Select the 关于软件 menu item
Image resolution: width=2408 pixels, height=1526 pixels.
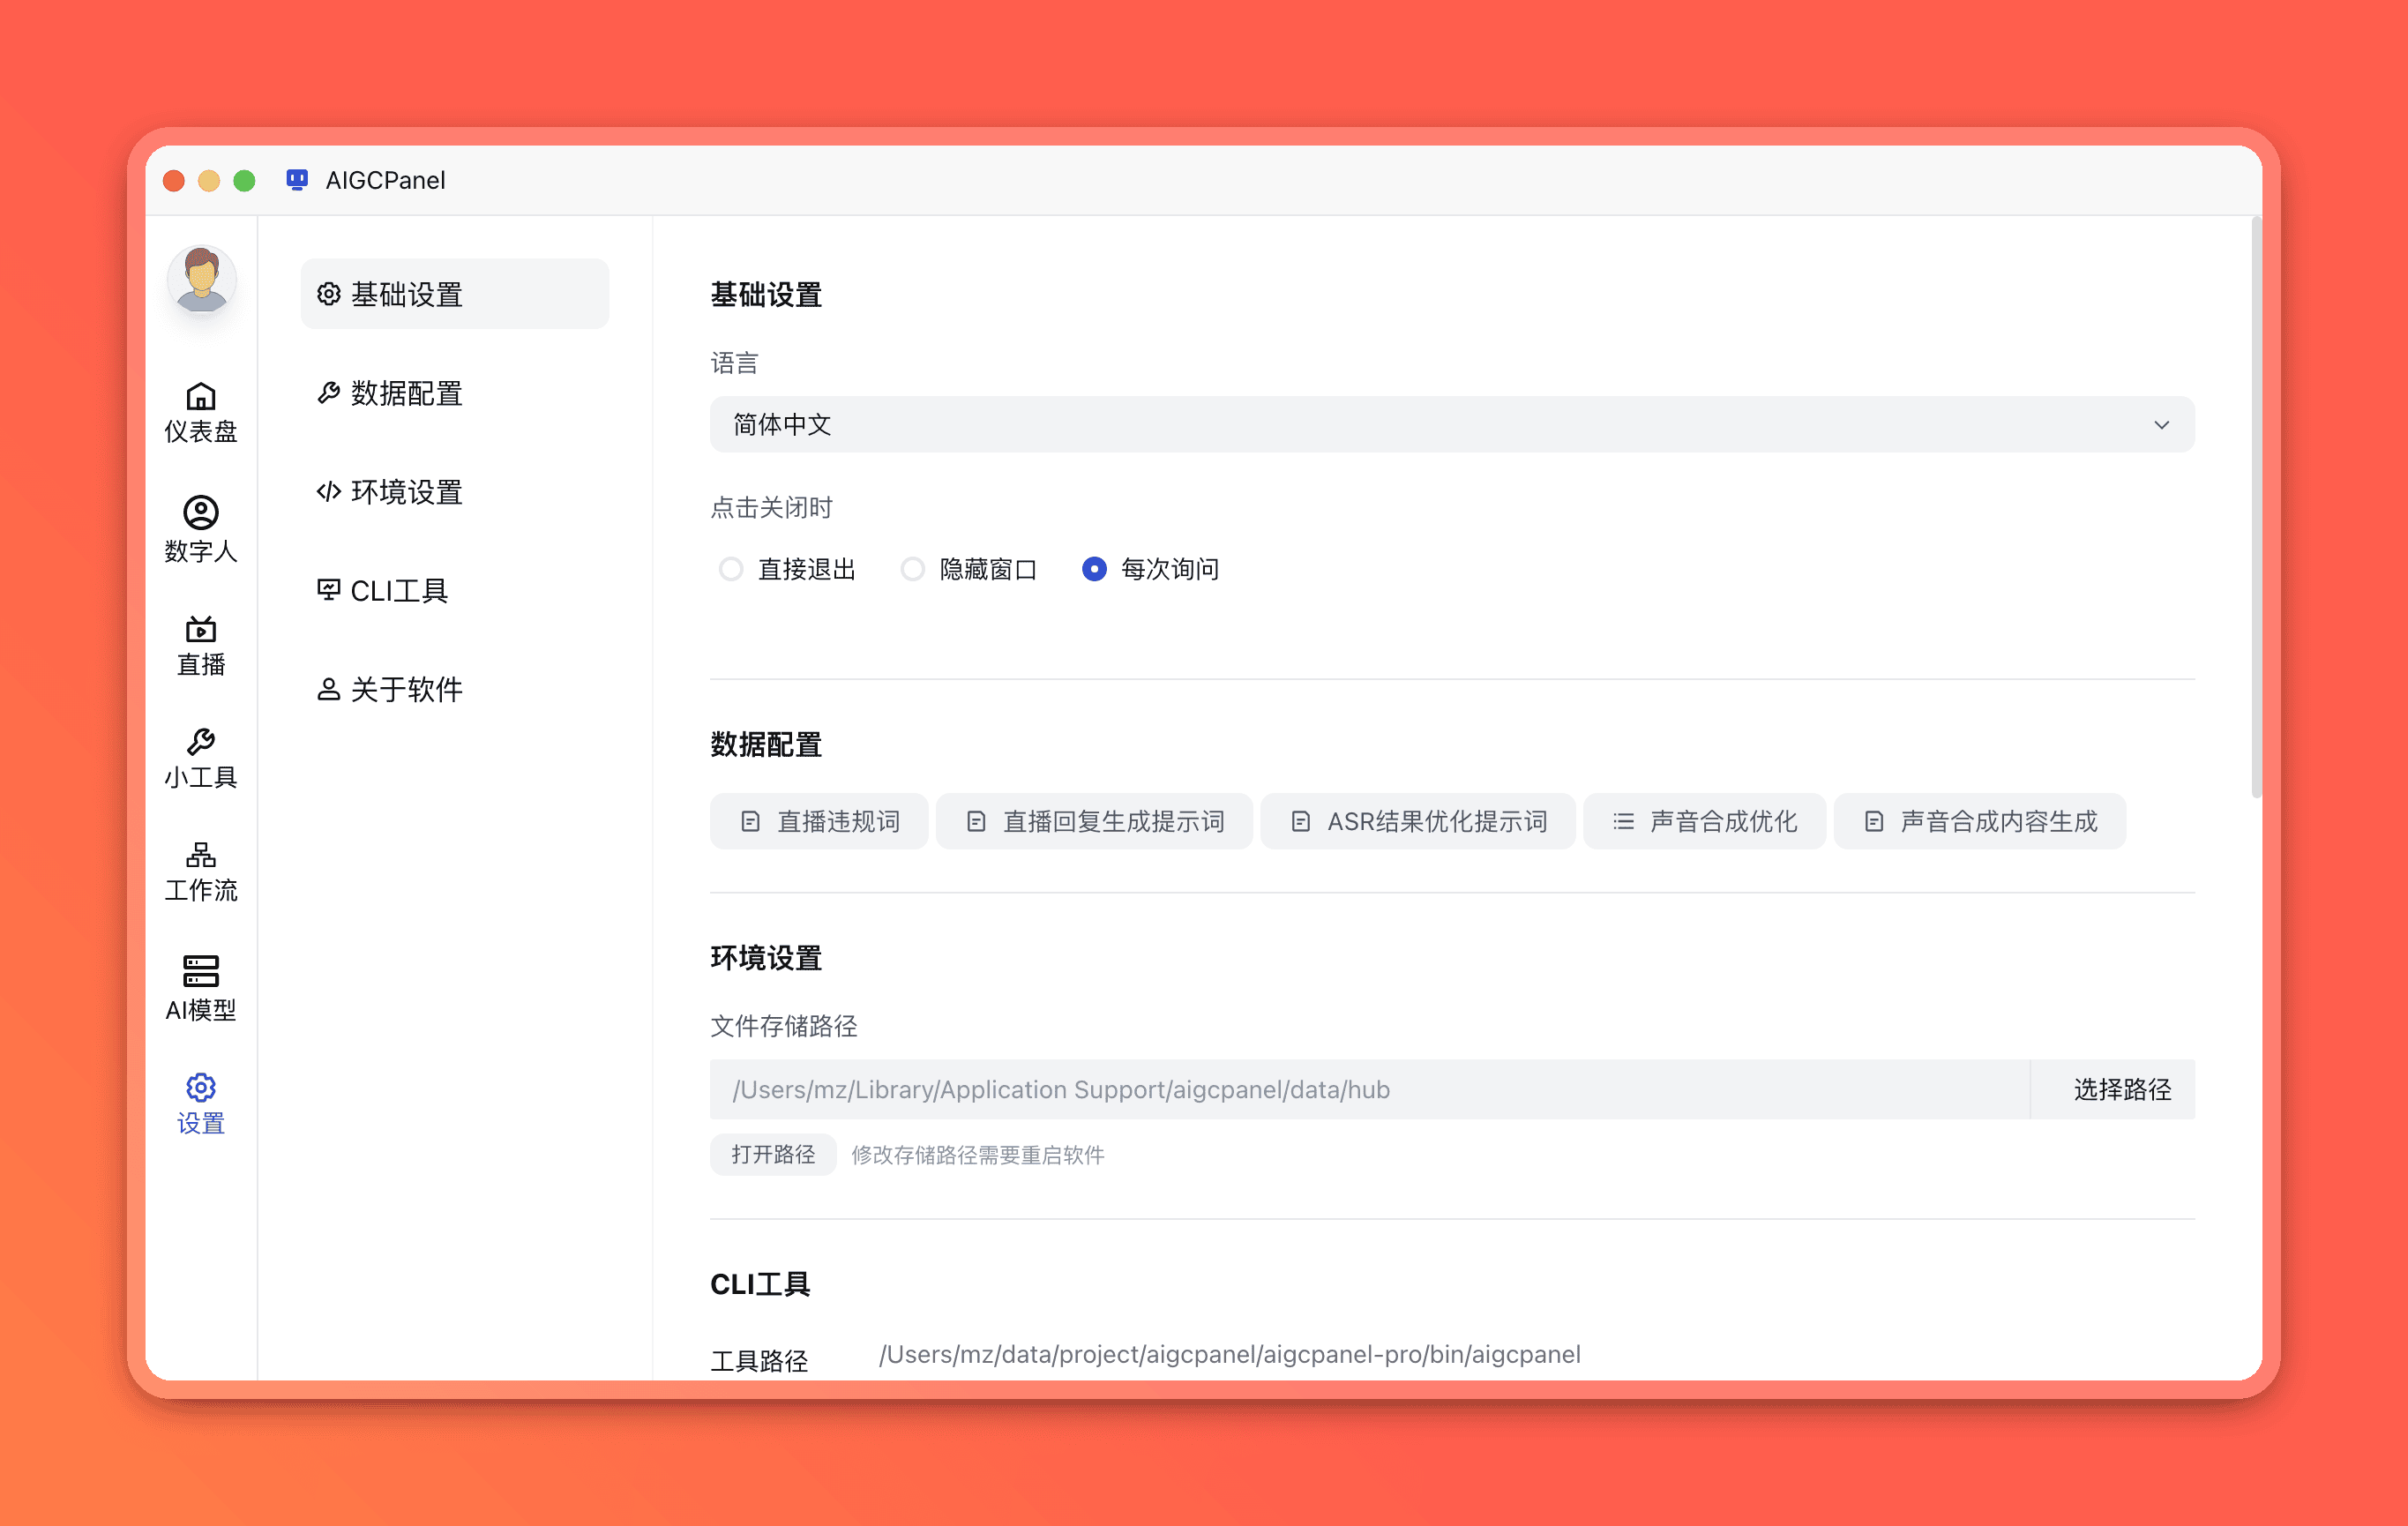point(454,690)
